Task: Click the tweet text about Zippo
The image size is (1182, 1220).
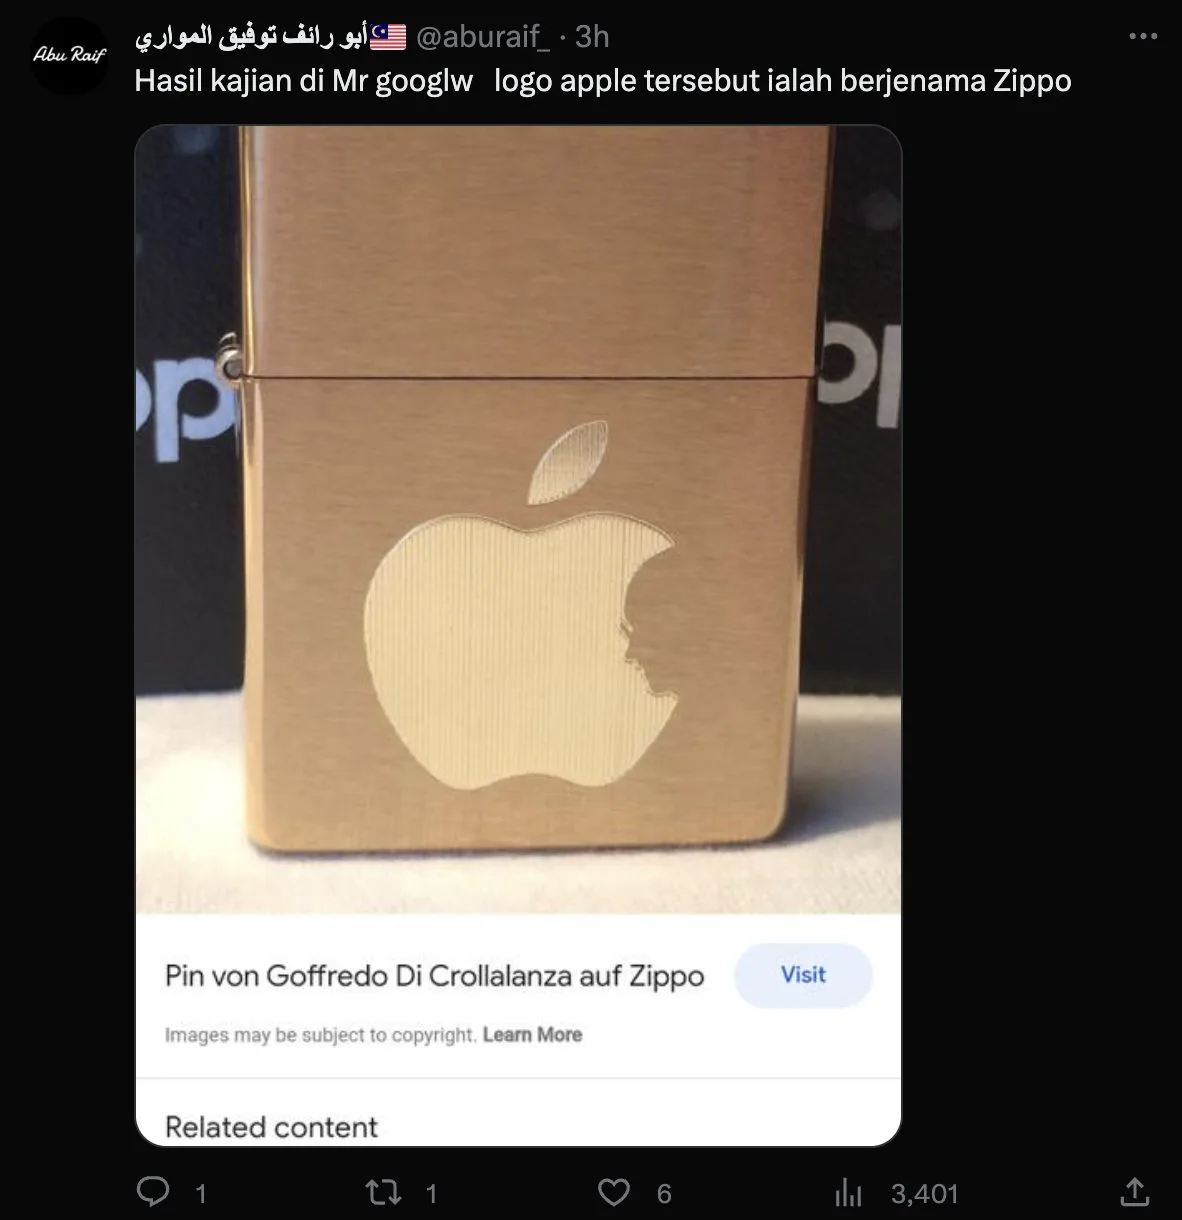Action: click(x=603, y=81)
